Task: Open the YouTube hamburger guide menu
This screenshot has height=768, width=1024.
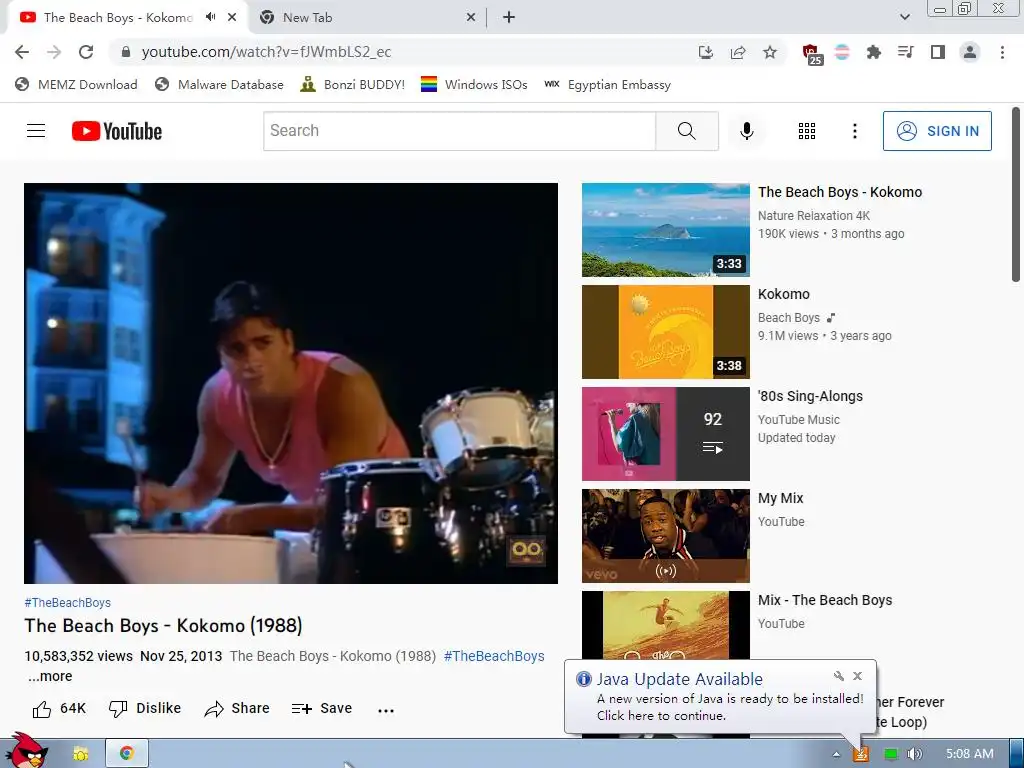Action: [36, 131]
